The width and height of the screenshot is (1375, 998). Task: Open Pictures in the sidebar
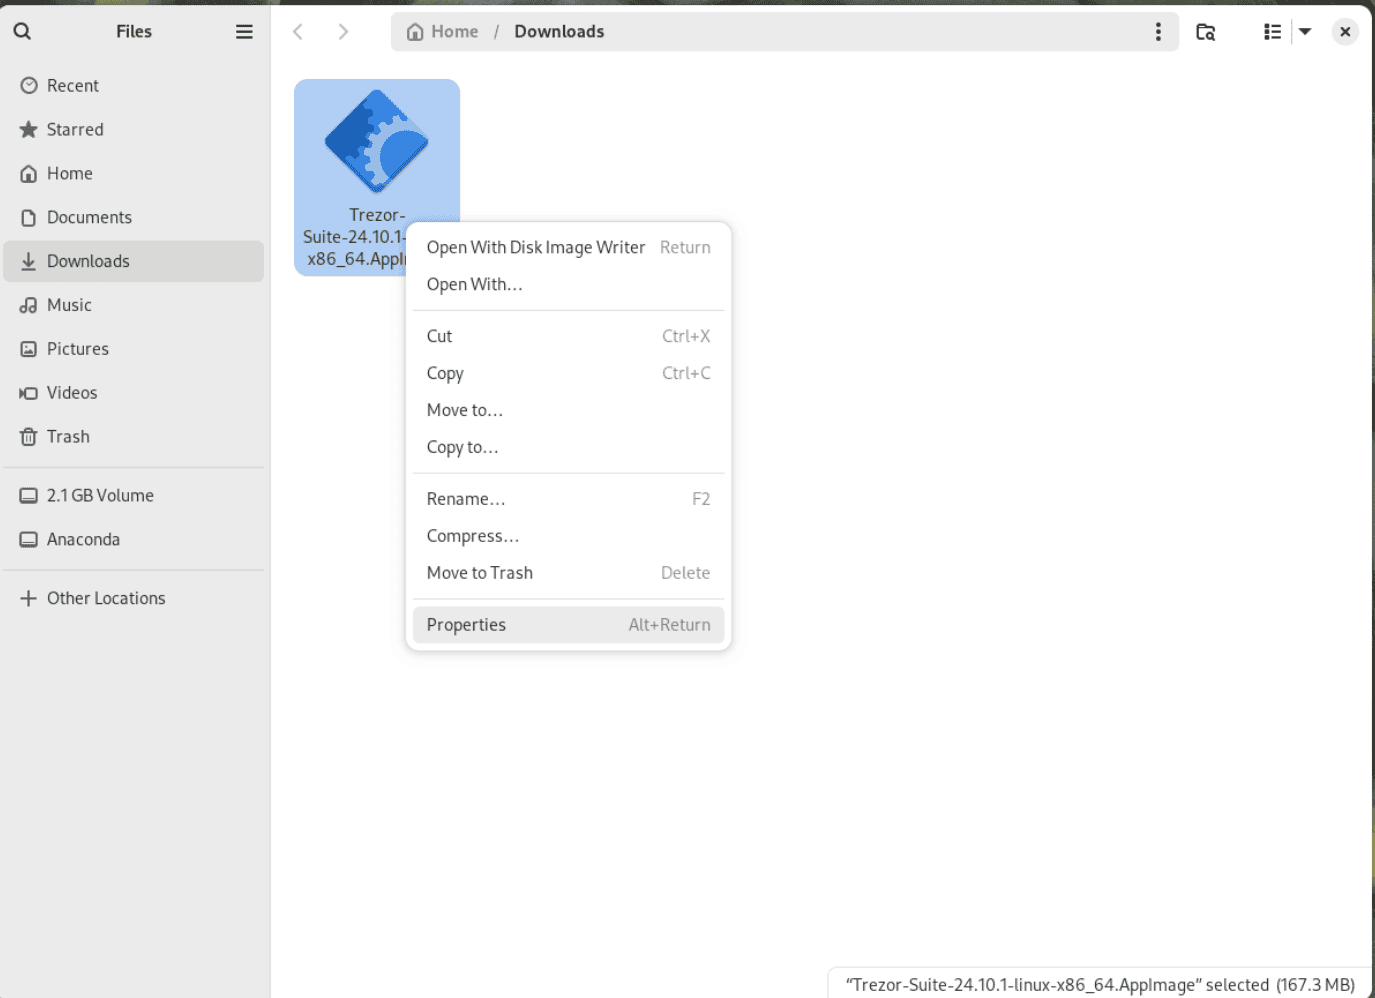(134, 349)
